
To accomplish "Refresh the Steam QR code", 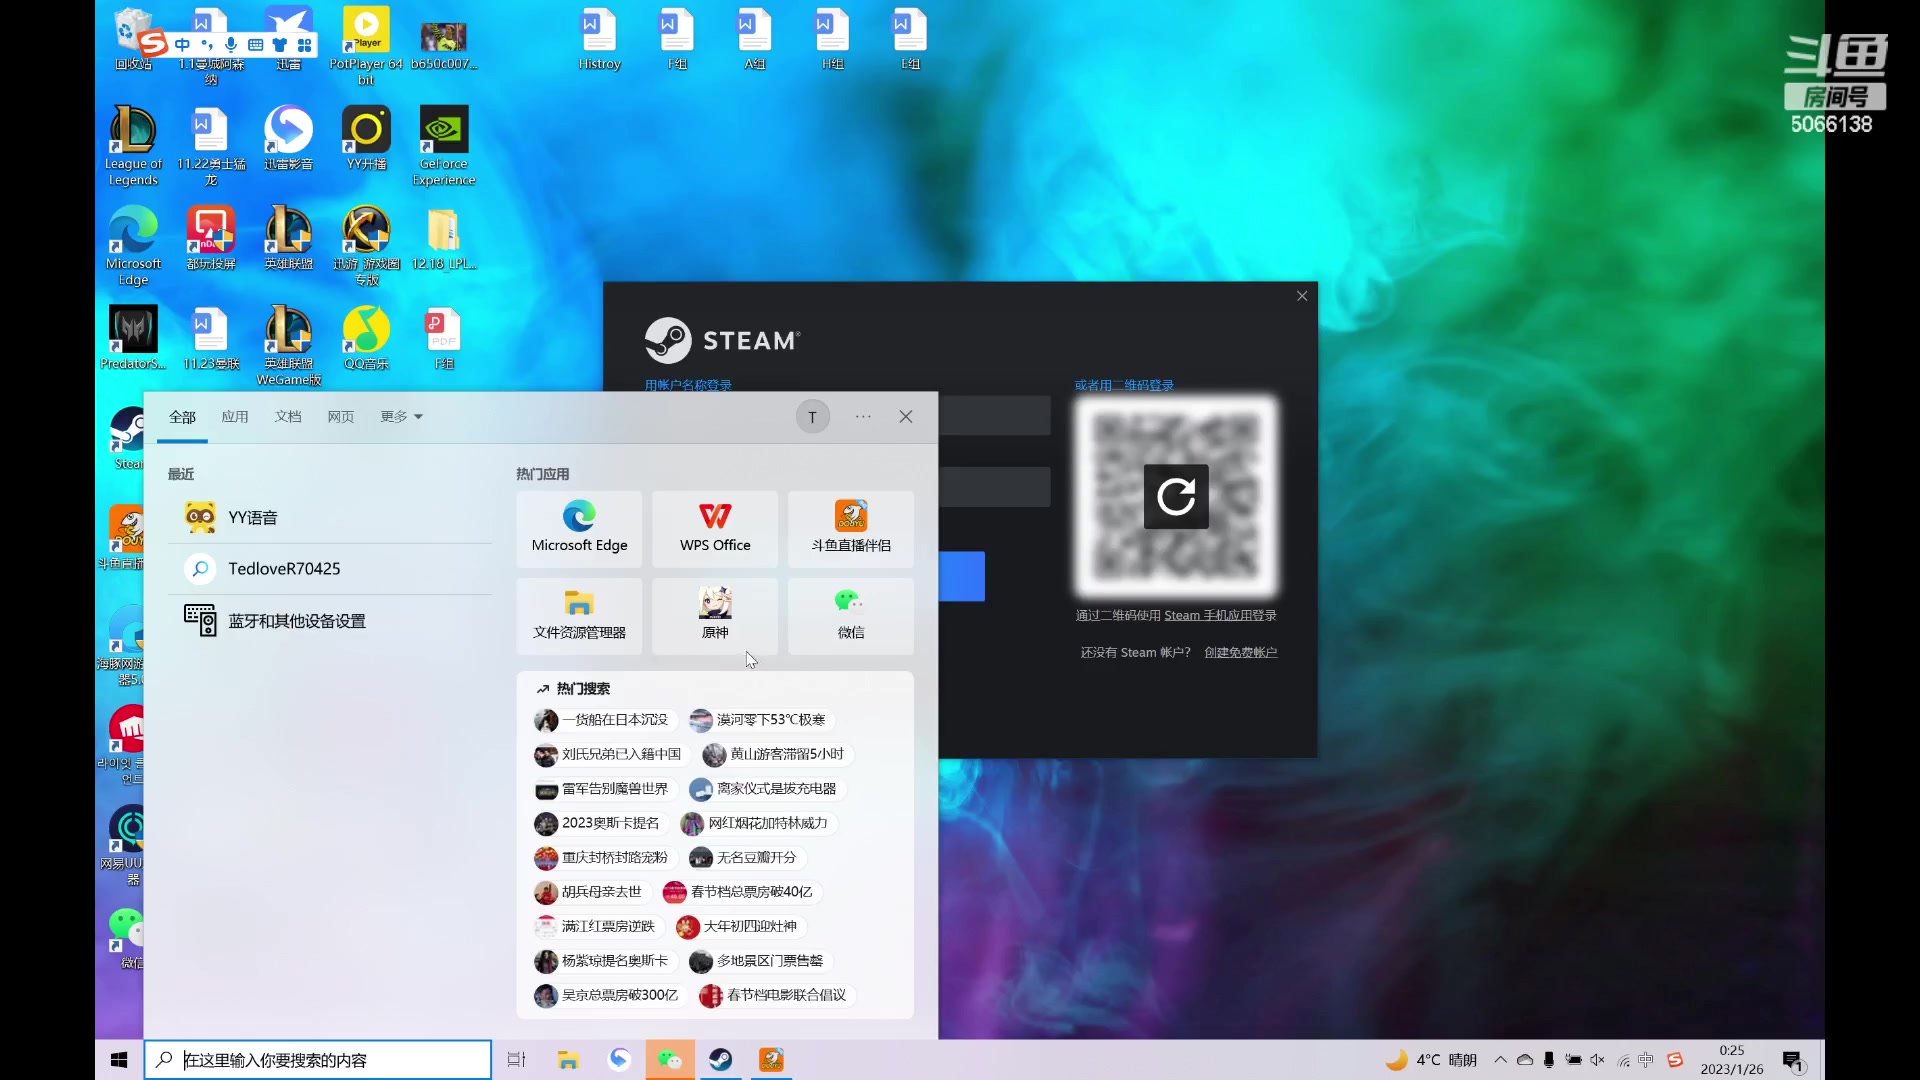I will pos(1176,496).
